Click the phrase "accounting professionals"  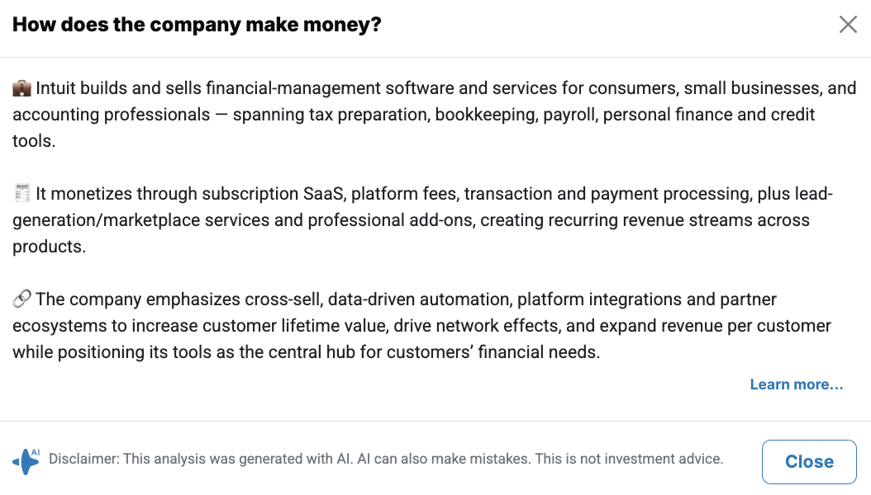(x=110, y=114)
